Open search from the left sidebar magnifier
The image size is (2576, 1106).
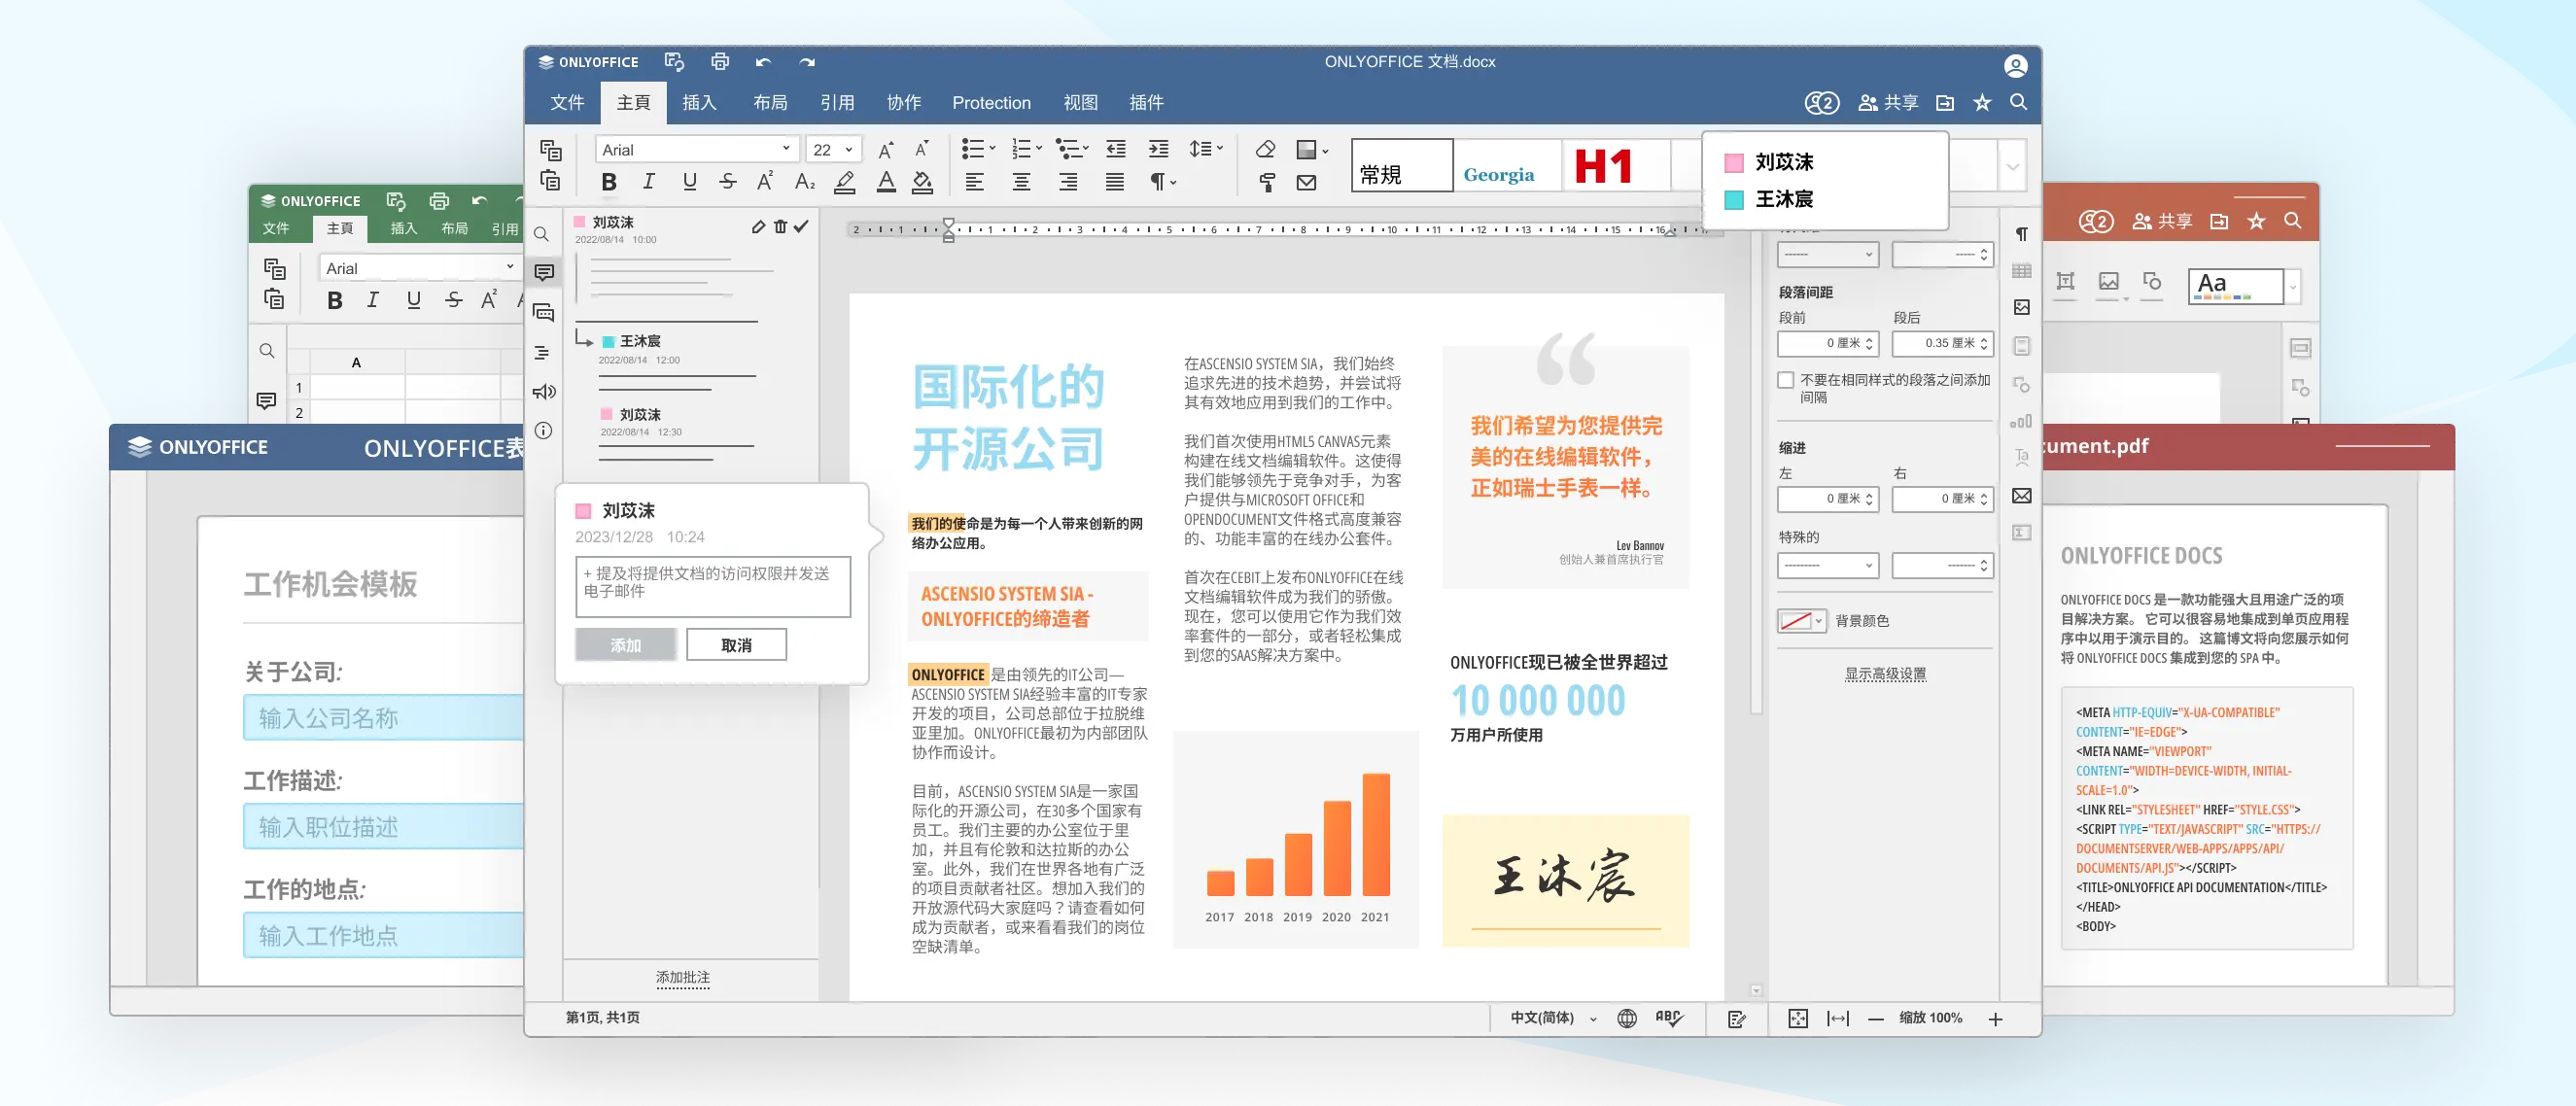coord(542,234)
